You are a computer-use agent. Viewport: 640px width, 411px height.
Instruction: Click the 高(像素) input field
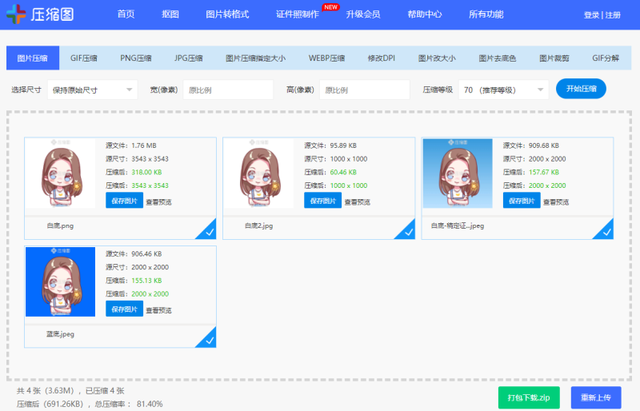point(364,90)
